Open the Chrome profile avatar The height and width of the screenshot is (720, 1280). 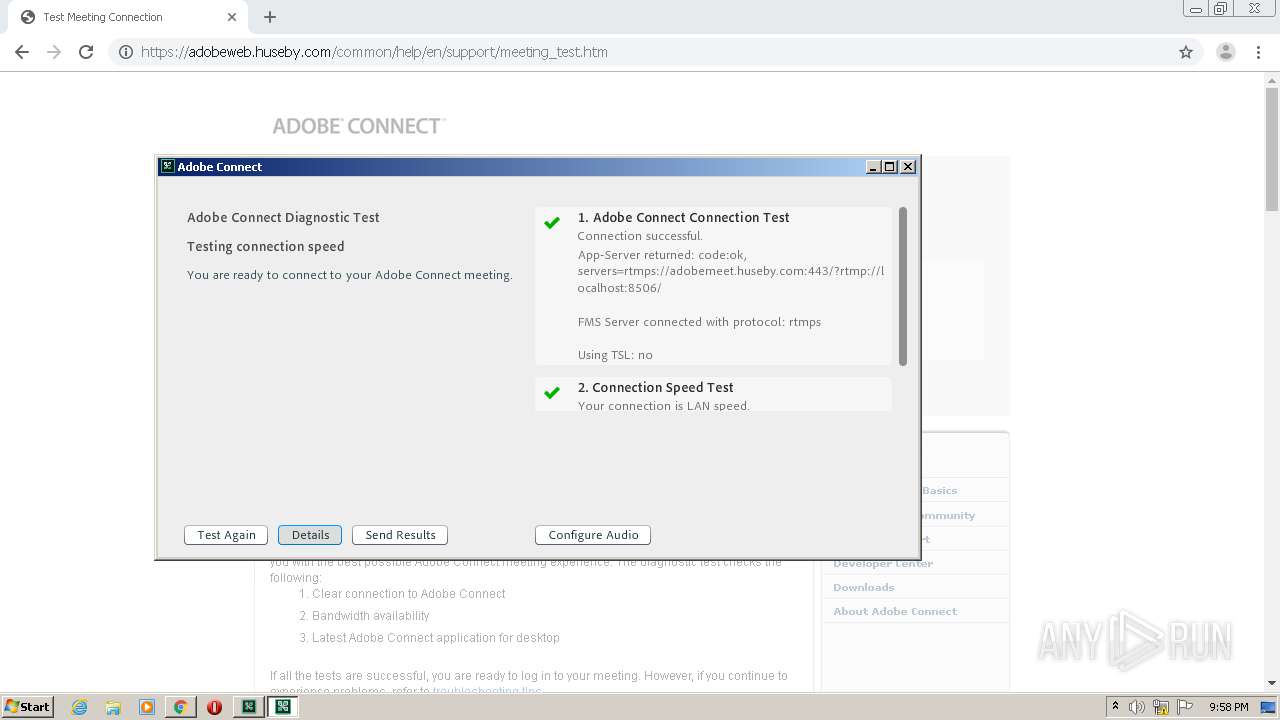[1226, 52]
